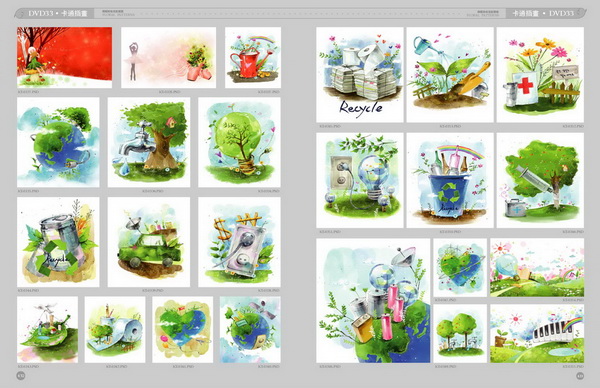
Task: Open the watering can and shovel seedling image
Action: [x=450, y=75]
